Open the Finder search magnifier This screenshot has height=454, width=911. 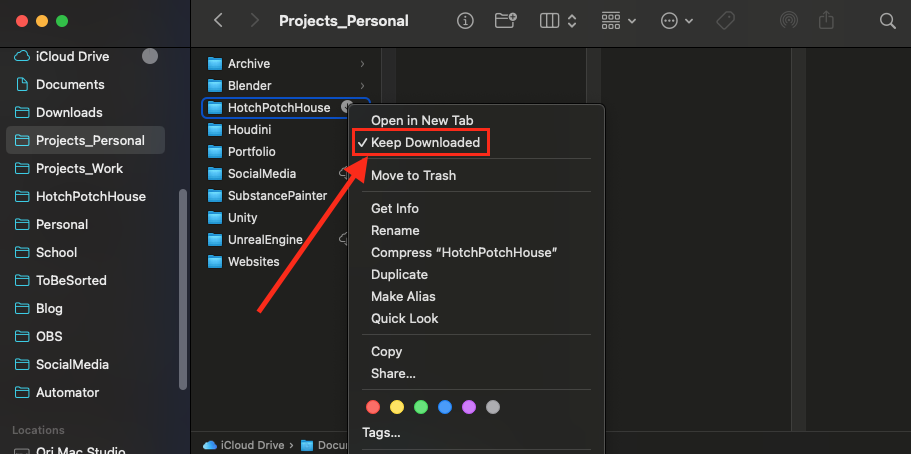tap(887, 20)
